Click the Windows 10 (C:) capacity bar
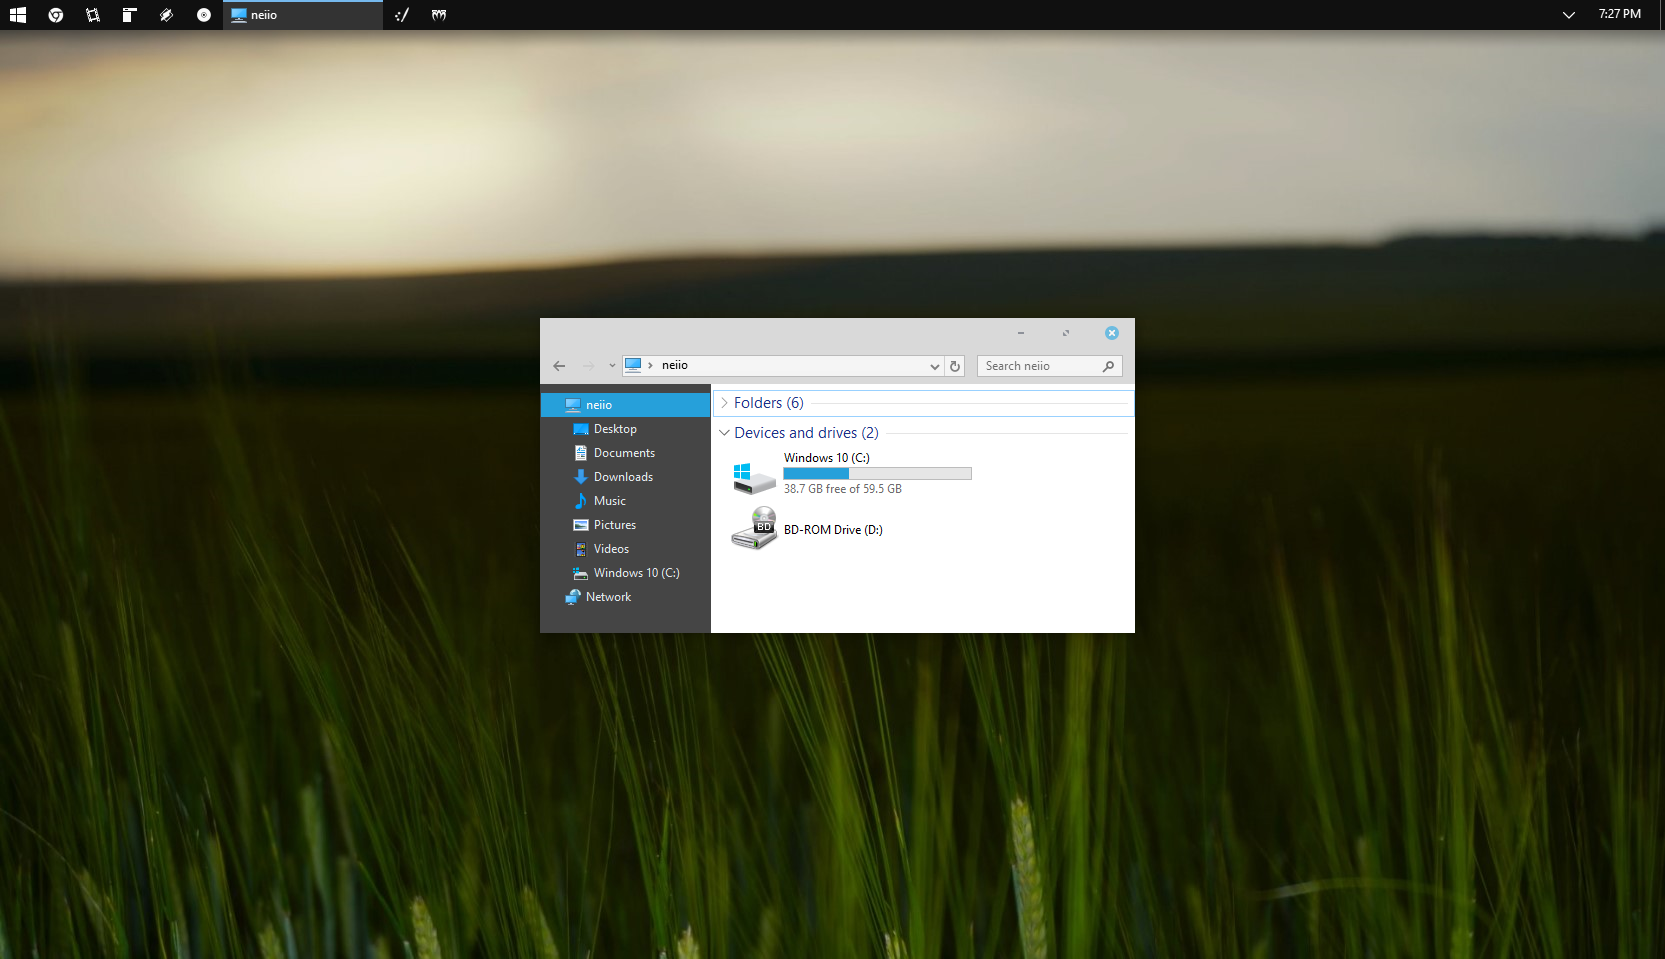The height and width of the screenshot is (959, 1665). point(877,473)
